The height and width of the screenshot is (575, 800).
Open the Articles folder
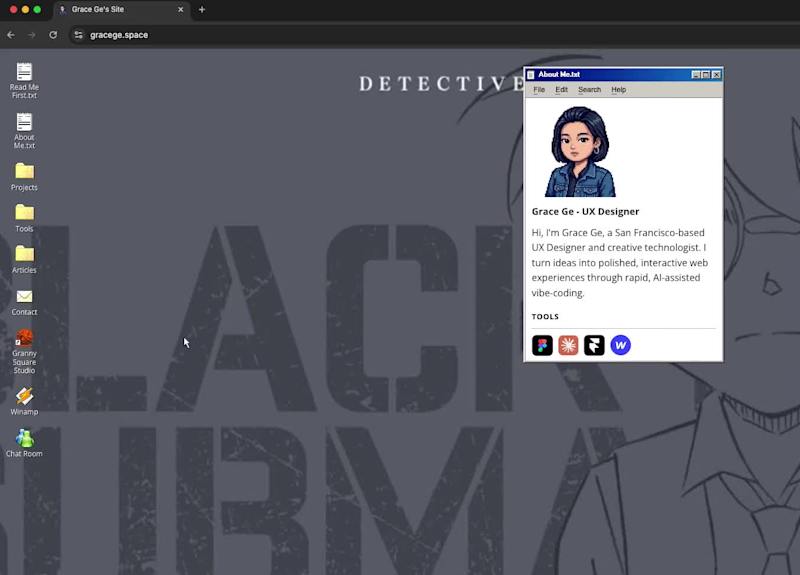[x=24, y=259]
